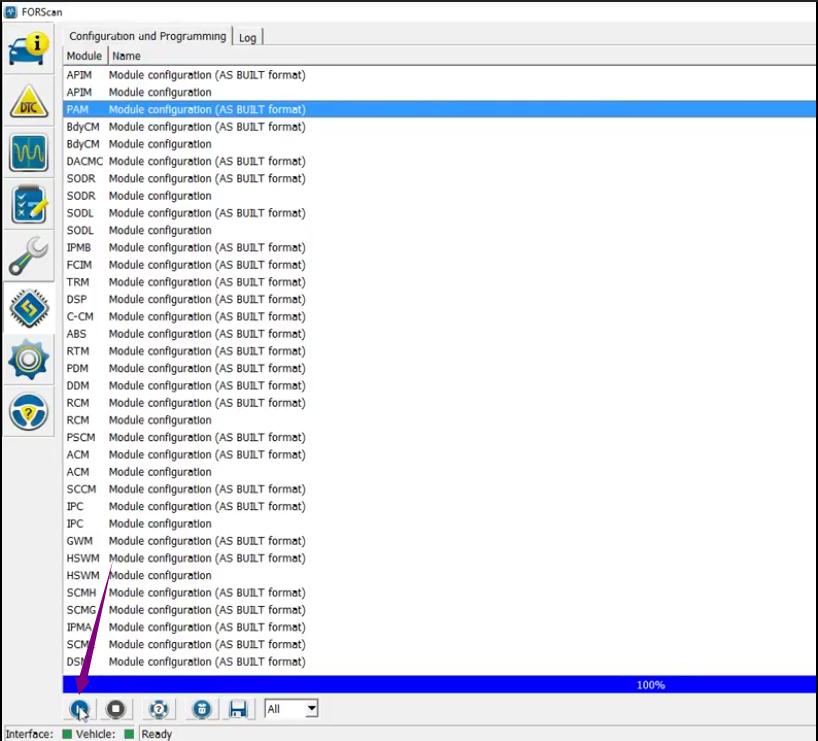Select RCM plain Module configuration row
This screenshot has width=818, height=741.
(x=440, y=420)
